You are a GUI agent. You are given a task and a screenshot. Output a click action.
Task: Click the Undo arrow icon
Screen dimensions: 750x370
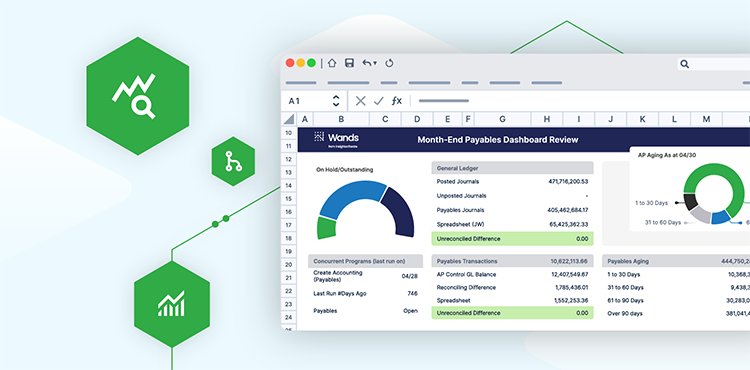[367, 63]
